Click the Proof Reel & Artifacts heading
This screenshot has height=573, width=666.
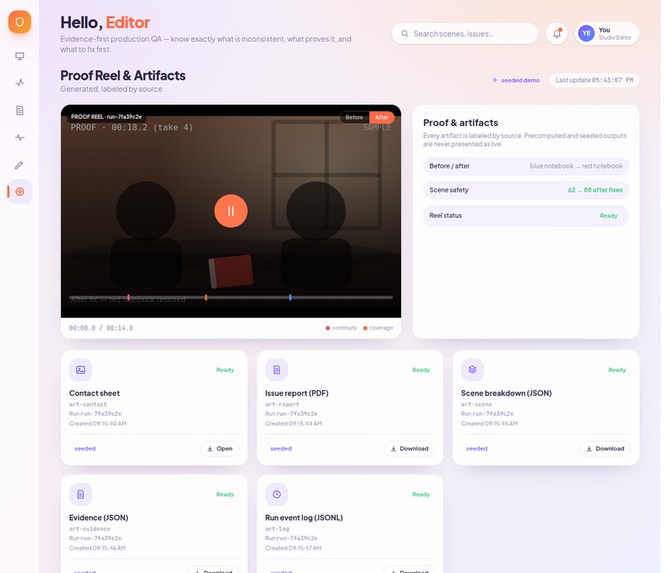(123, 76)
